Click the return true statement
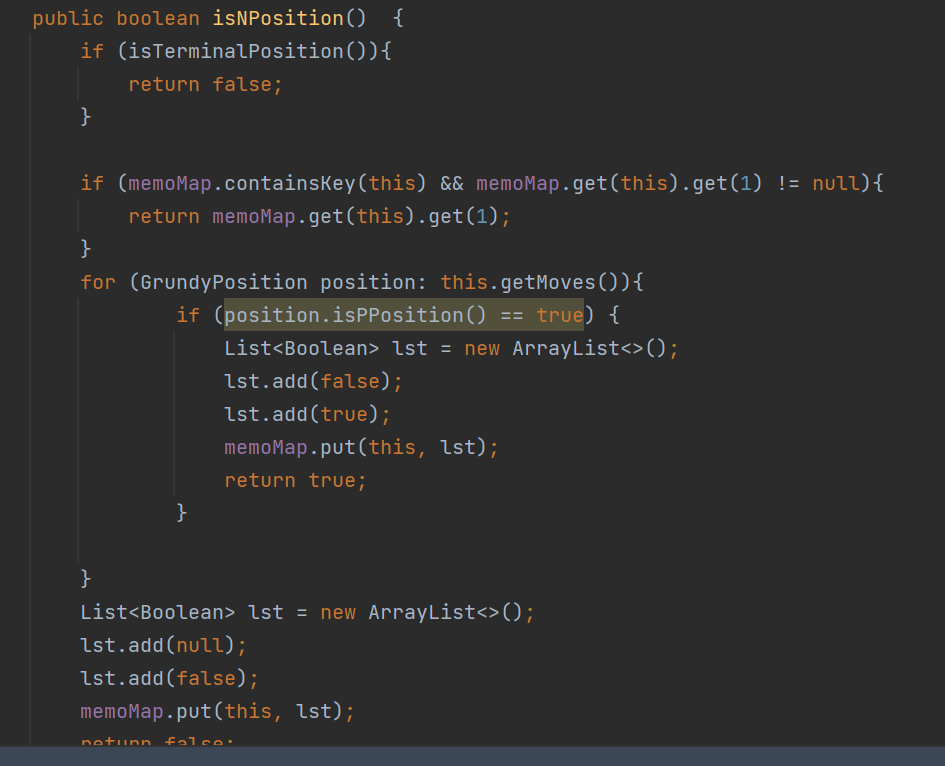This screenshot has width=945, height=766. (x=295, y=481)
